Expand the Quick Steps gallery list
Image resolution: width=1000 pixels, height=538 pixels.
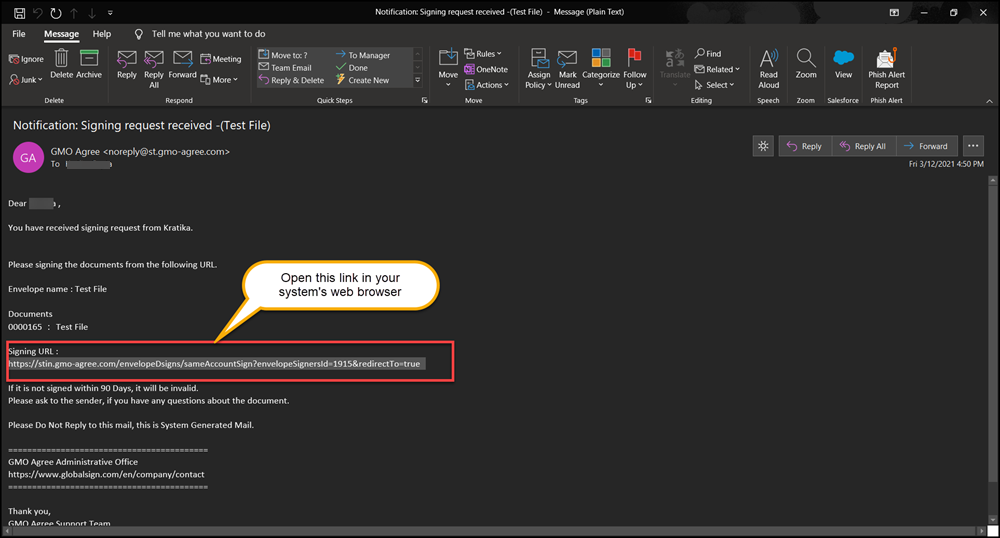click(418, 80)
